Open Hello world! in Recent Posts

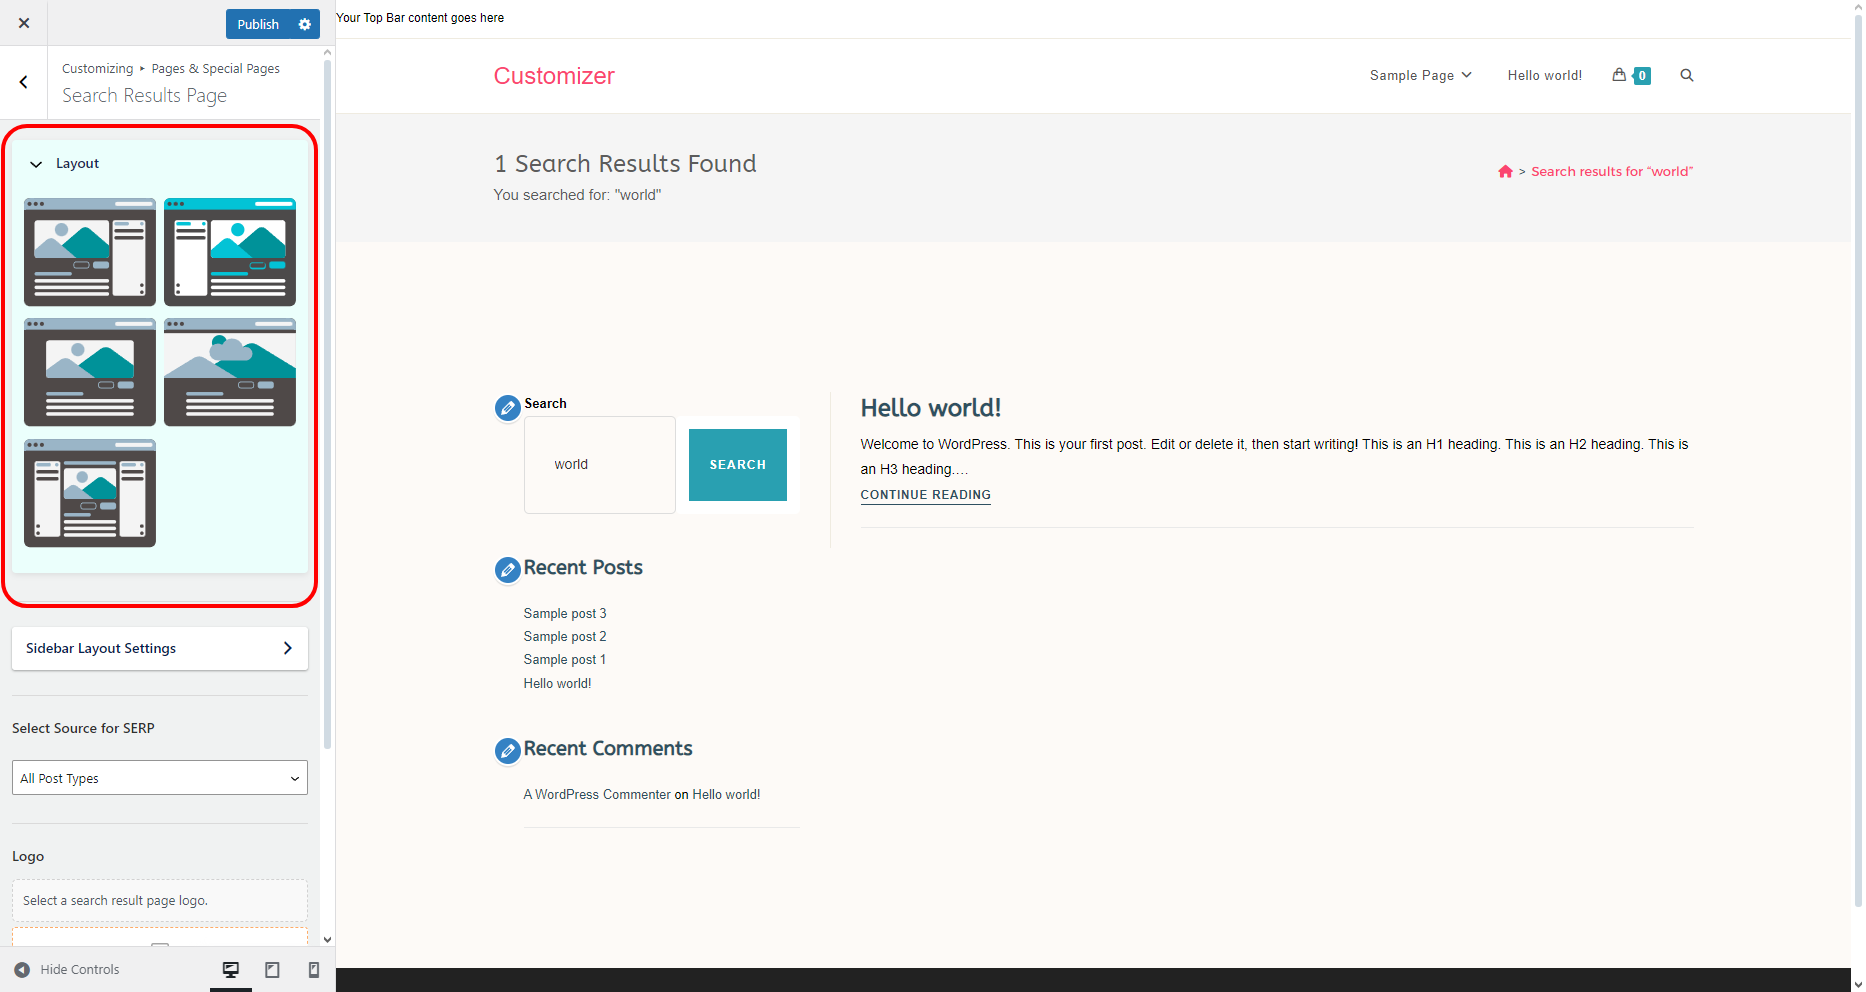[558, 683]
